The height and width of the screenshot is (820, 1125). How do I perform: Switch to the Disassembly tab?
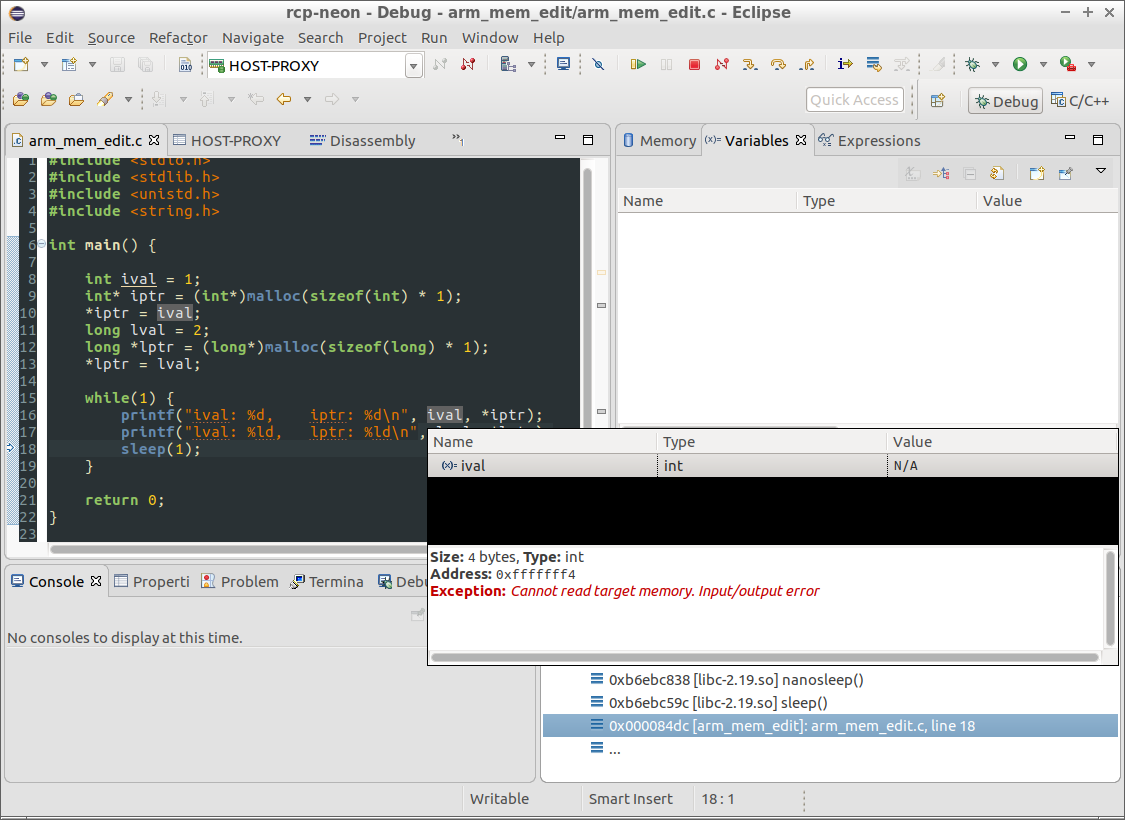[371, 141]
